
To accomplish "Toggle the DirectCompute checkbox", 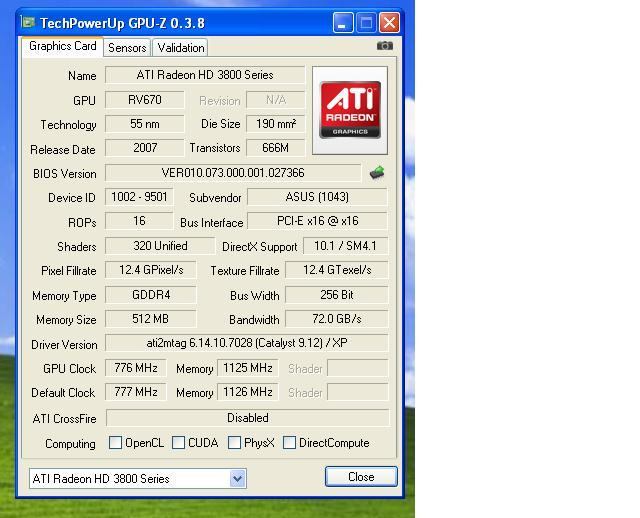I will coord(289,442).
